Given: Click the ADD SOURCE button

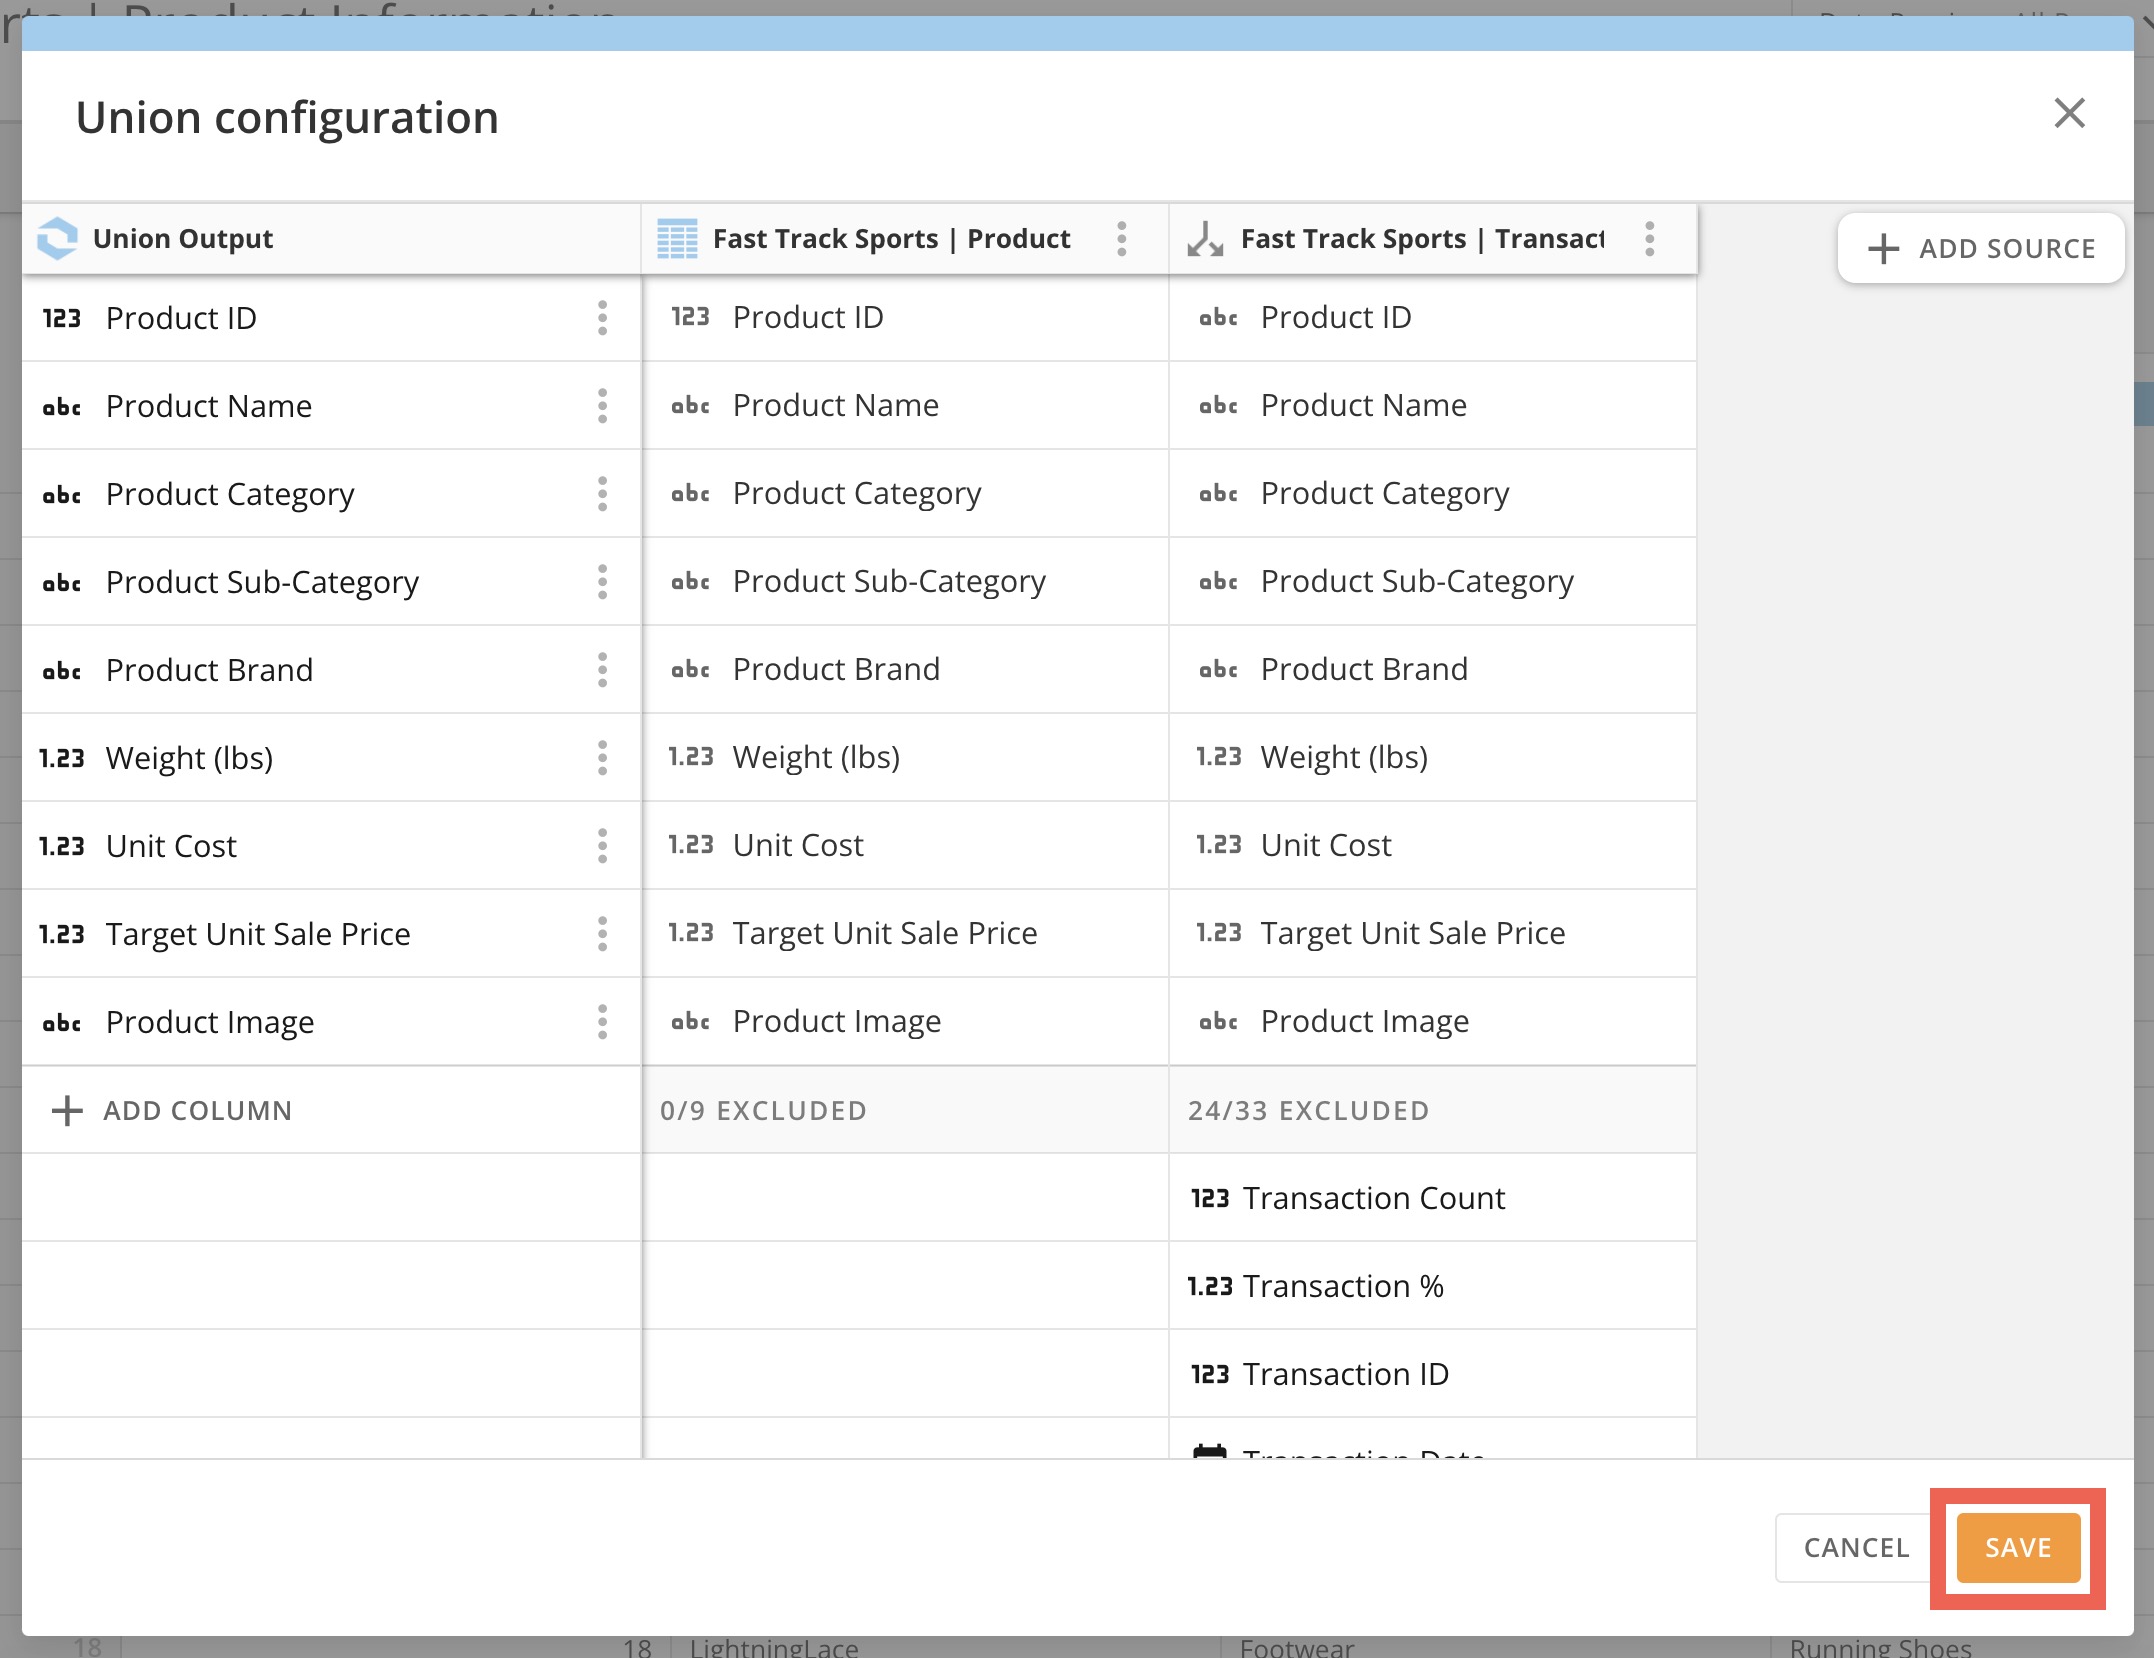Looking at the screenshot, I should click(1981, 248).
